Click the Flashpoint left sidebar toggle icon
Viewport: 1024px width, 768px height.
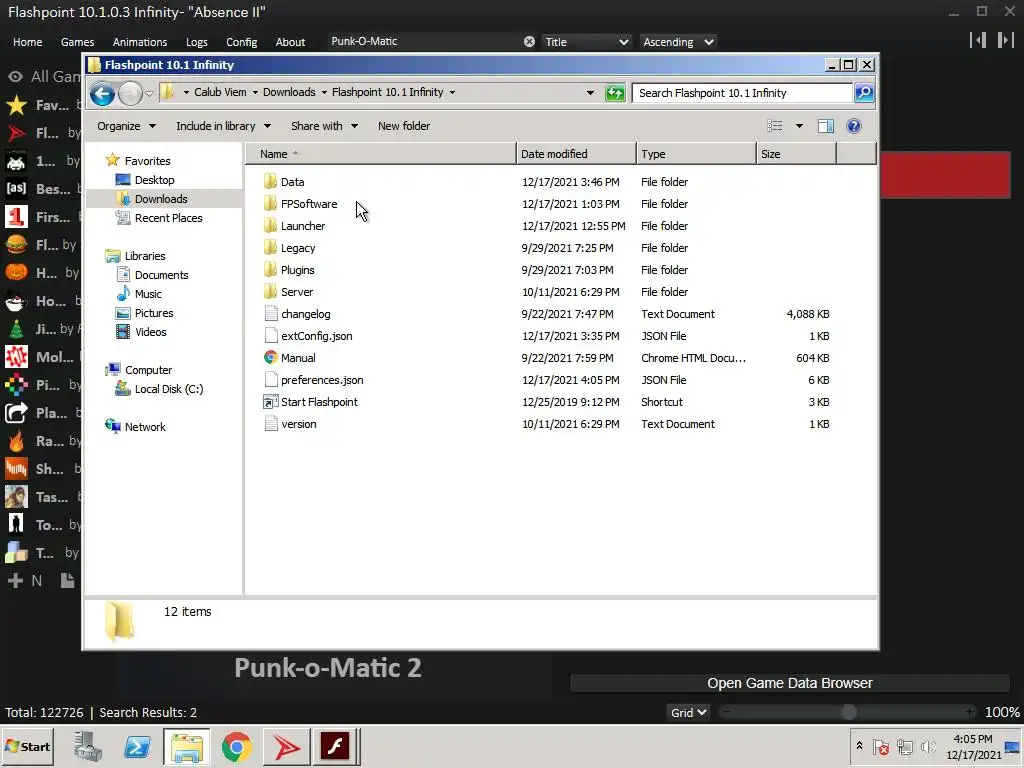978,40
